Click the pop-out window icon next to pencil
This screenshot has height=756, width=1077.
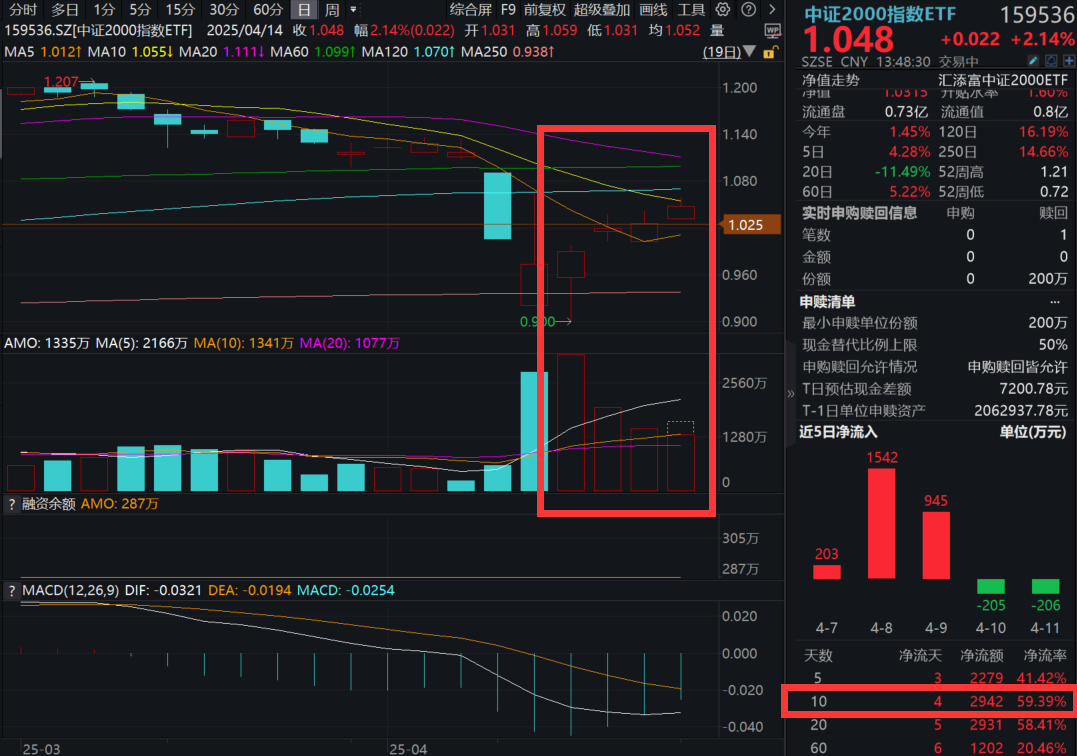pos(1052,59)
